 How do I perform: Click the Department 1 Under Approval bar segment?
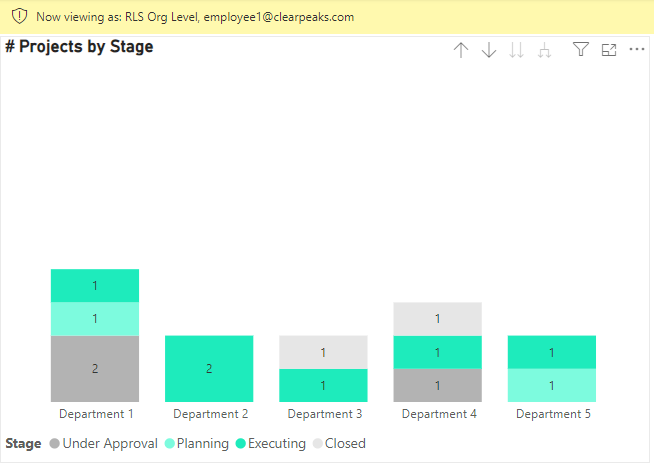tap(95, 368)
